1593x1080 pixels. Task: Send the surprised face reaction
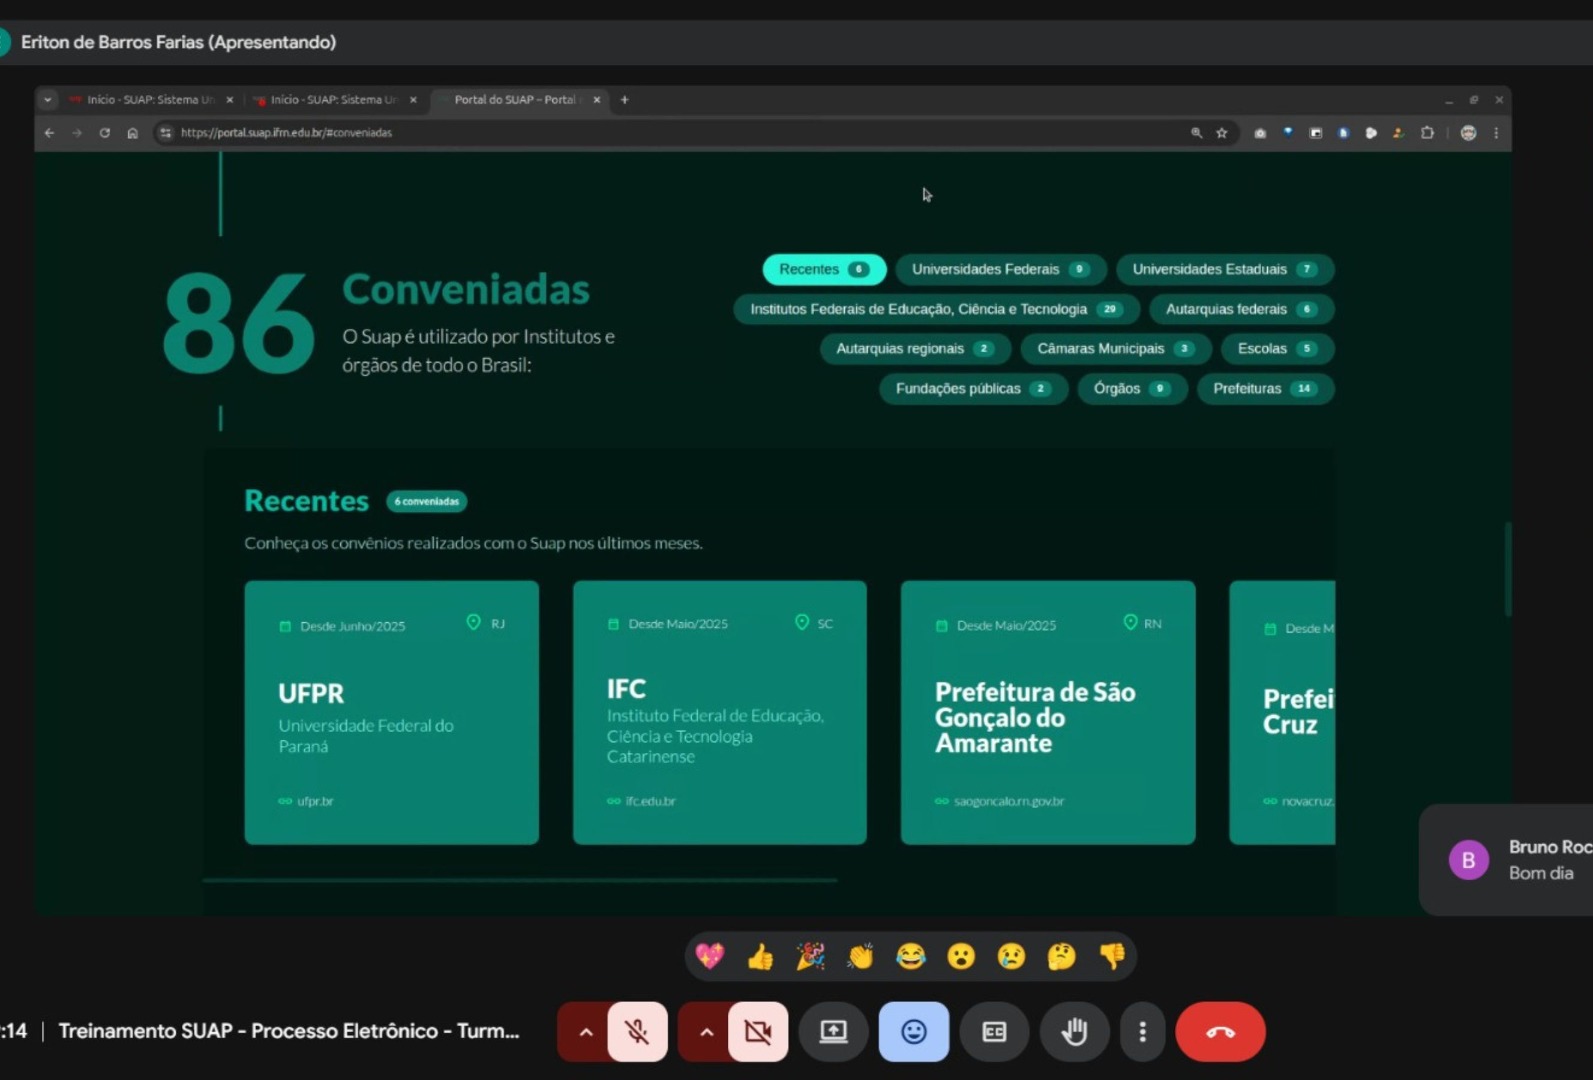click(961, 956)
